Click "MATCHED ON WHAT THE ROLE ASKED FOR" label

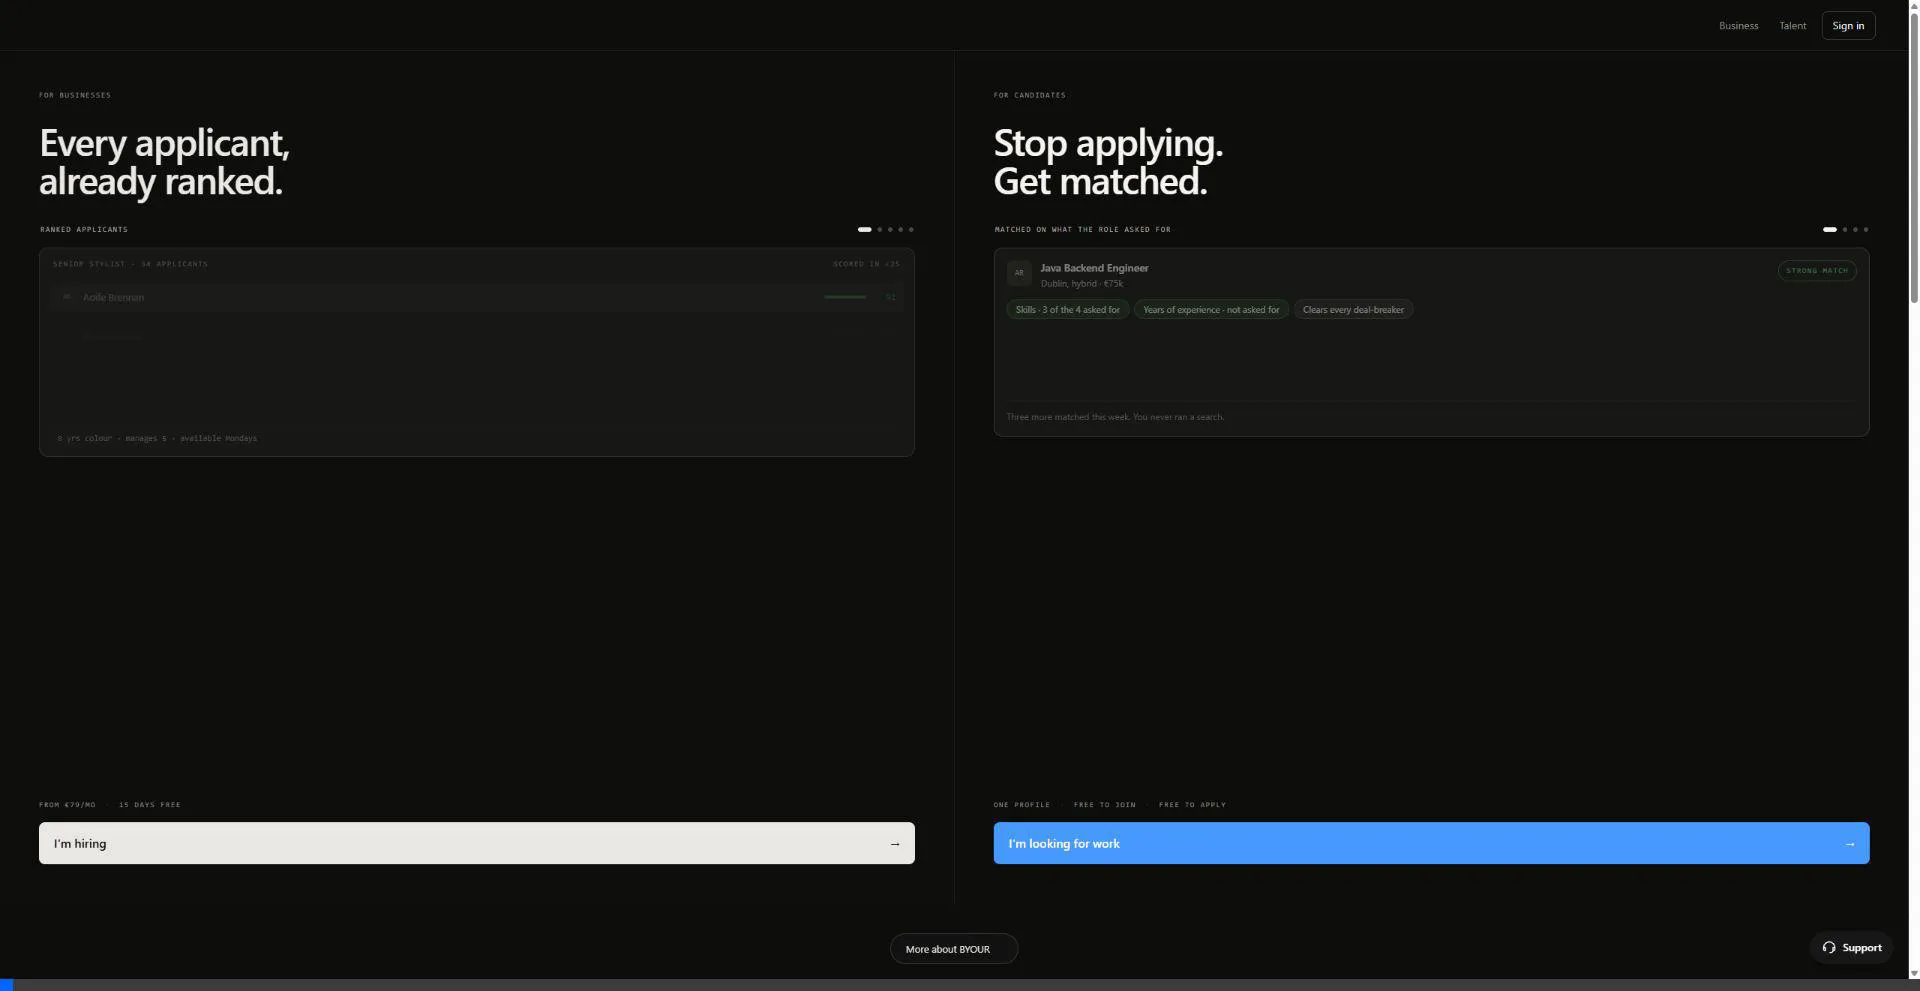point(1082,230)
